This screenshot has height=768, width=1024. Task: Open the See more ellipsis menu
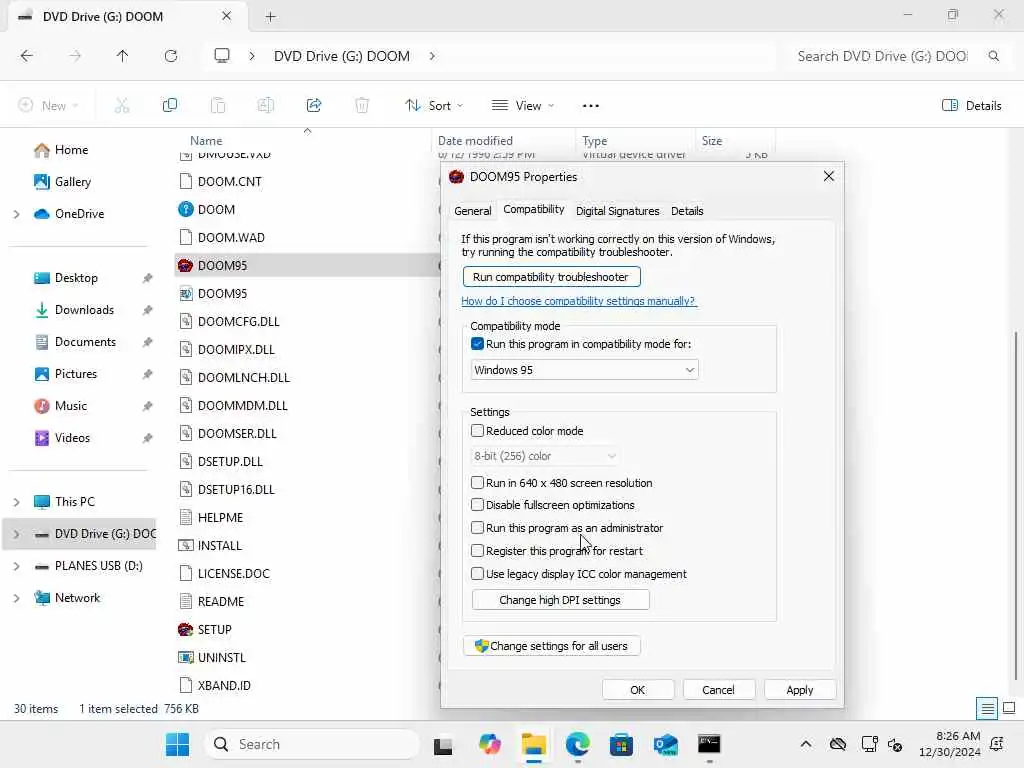590,106
